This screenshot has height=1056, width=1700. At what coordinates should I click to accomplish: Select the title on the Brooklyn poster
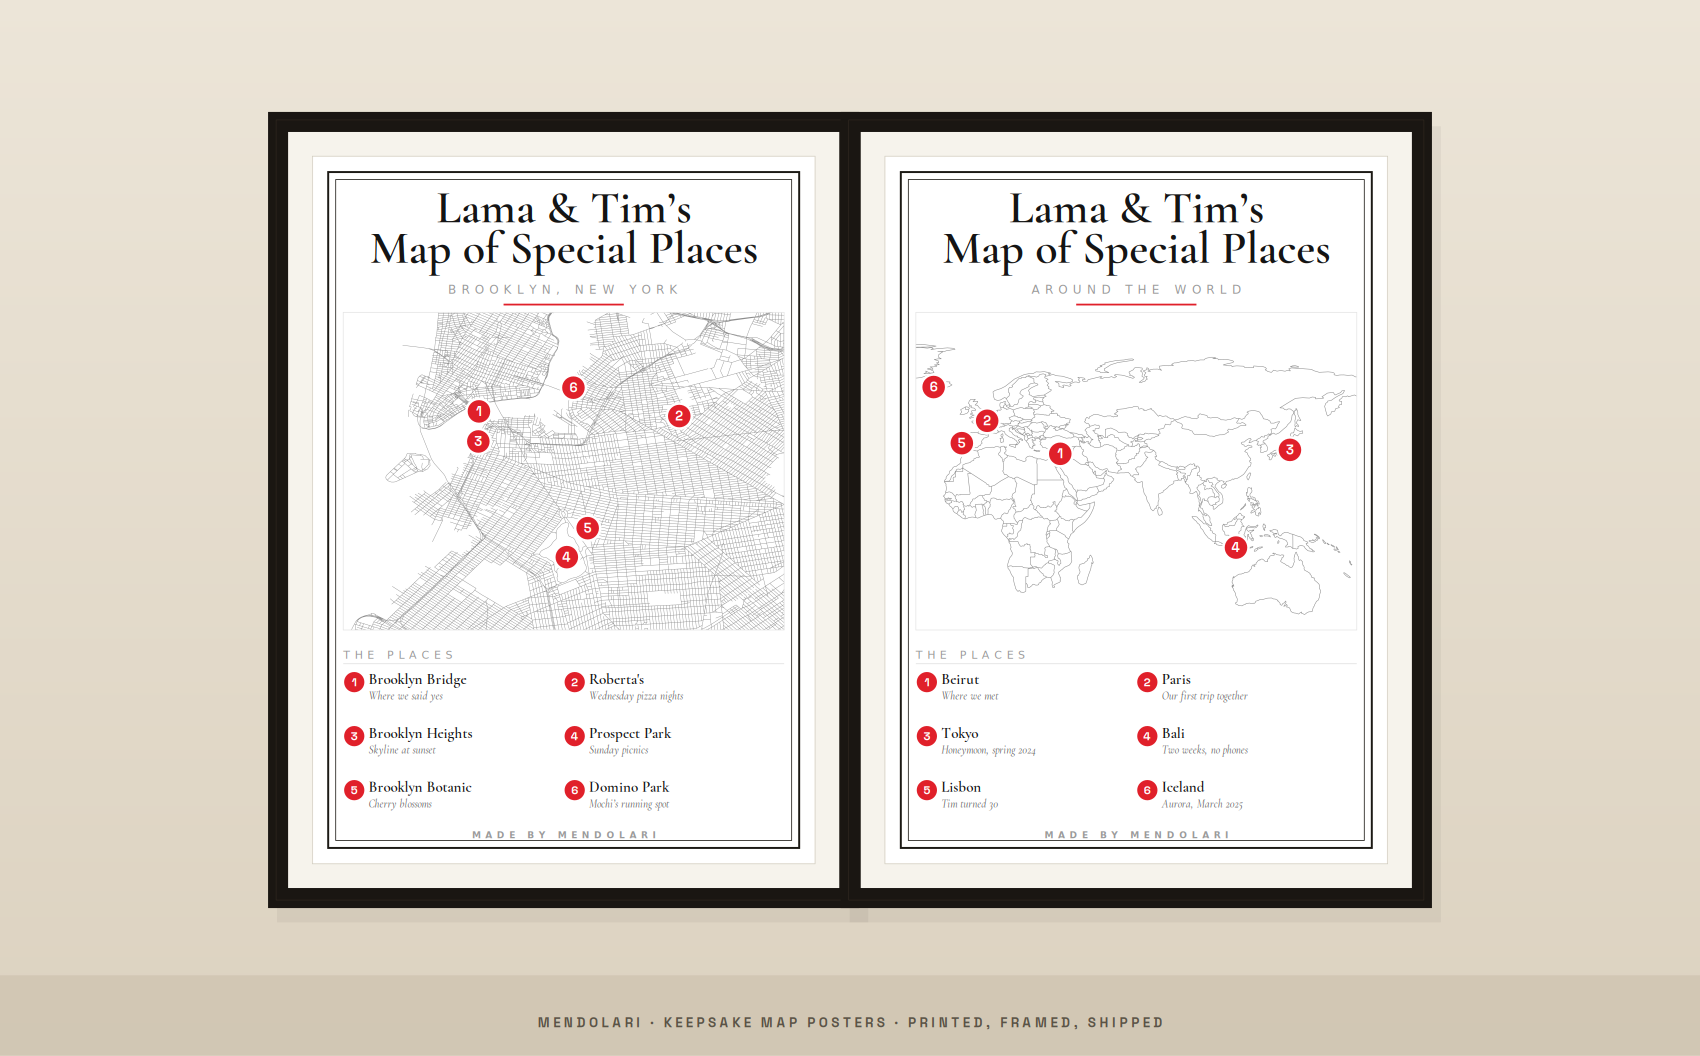564,230
